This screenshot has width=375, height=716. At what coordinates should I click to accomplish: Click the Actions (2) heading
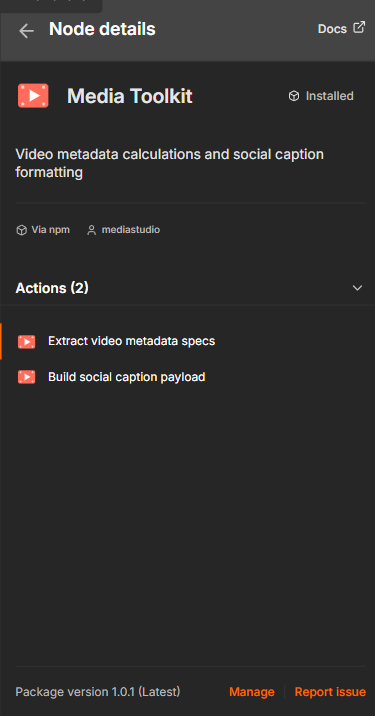[x=52, y=288]
